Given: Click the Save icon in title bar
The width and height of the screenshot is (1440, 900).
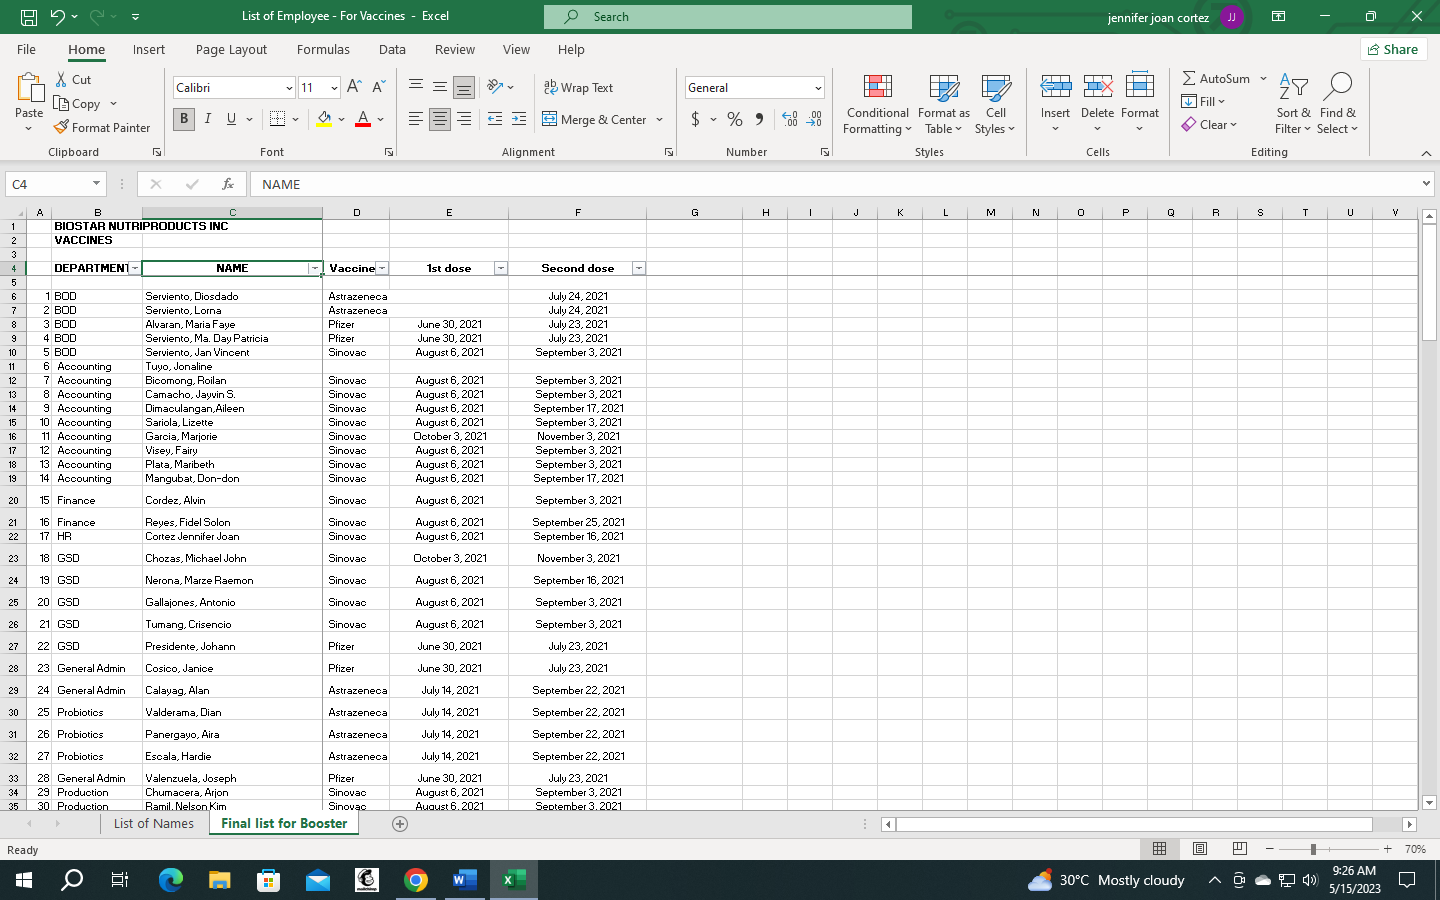Looking at the screenshot, I should pos(29,17).
